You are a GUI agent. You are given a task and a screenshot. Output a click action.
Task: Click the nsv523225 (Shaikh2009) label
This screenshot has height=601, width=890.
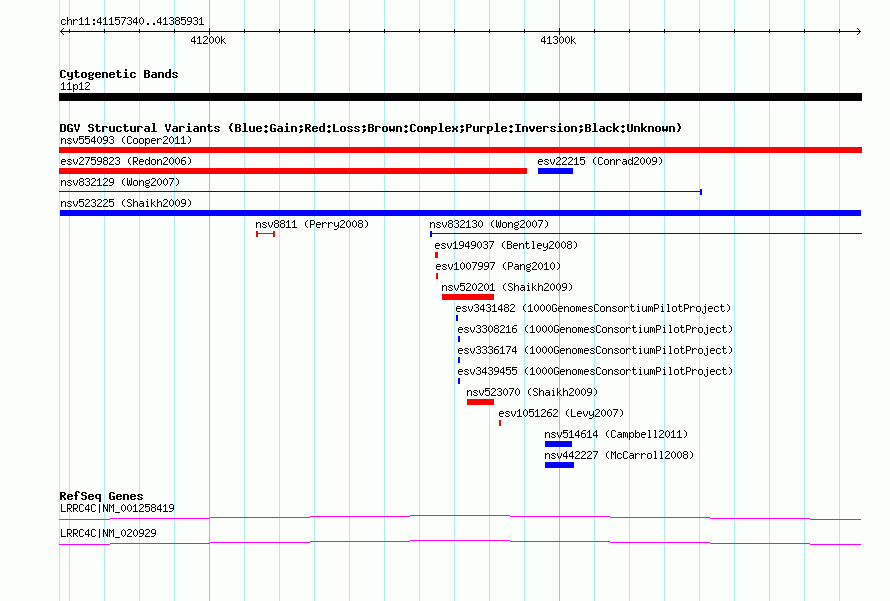click(126, 203)
